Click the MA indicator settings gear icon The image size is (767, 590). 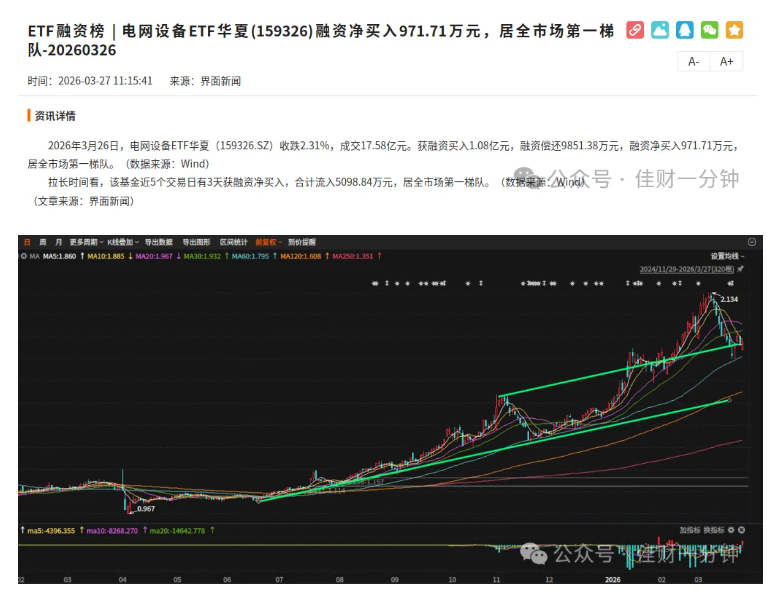(x=23, y=256)
